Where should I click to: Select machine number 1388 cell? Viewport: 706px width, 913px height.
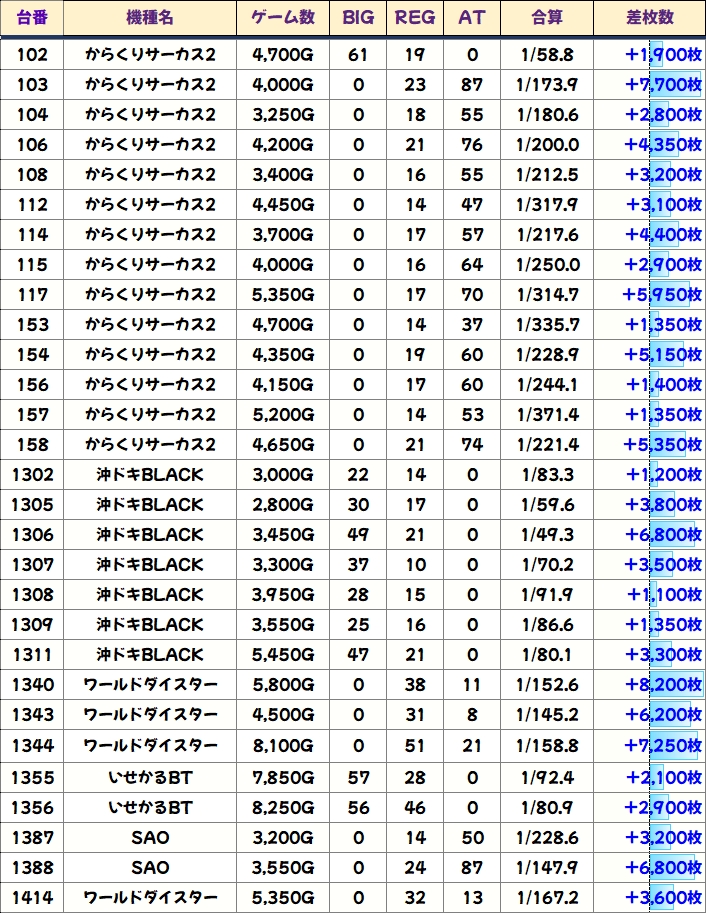[x=31, y=868]
